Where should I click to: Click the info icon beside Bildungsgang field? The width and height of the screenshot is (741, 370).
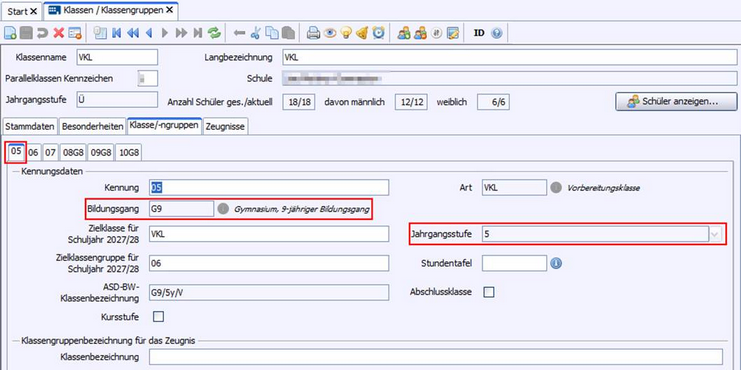223,209
